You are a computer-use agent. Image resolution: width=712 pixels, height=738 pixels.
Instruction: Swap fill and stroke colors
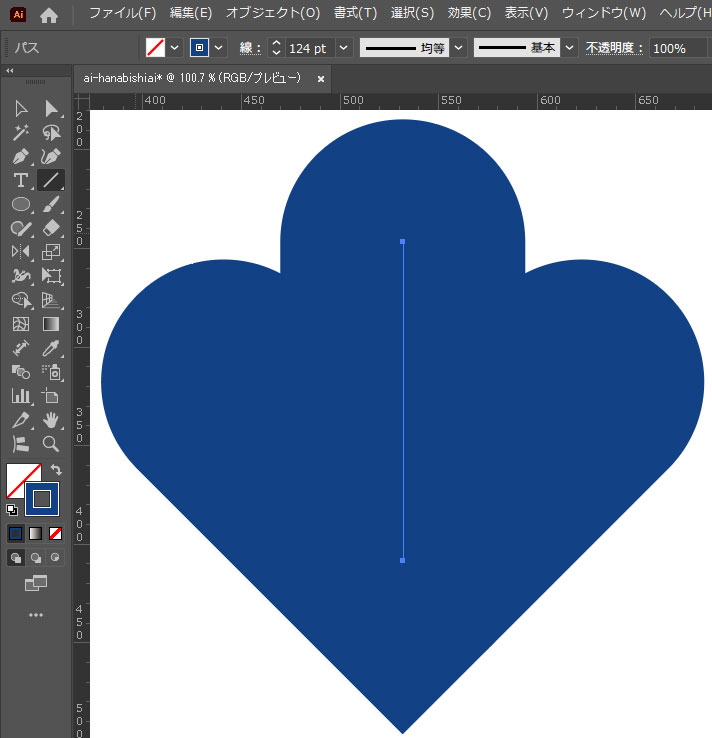pyautogui.click(x=56, y=469)
